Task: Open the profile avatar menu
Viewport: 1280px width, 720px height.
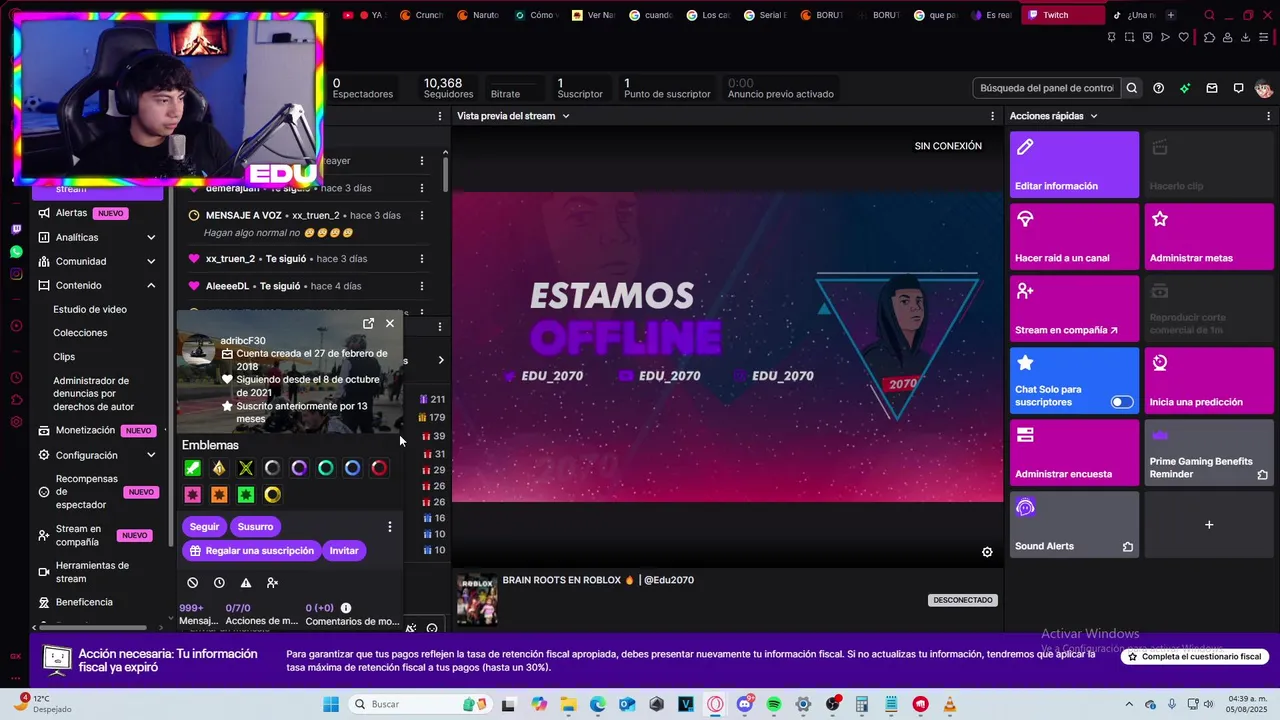Action: click(x=1263, y=88)
